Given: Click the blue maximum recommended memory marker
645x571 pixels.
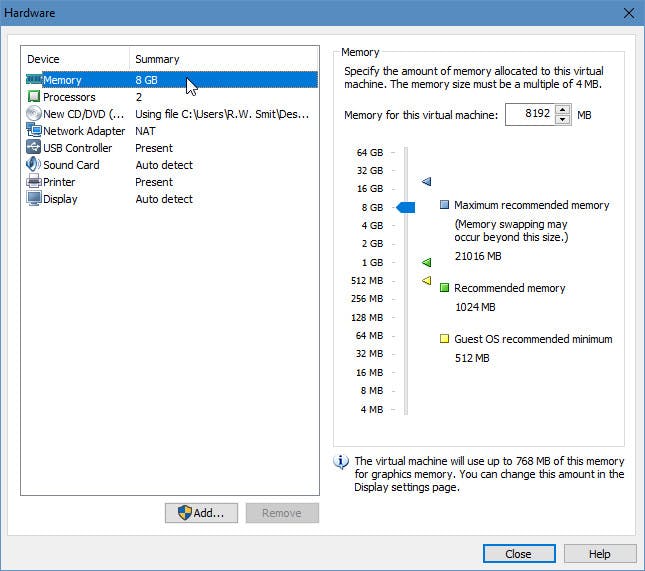Looking at the screenshot, I should click(x=427, y=181).
